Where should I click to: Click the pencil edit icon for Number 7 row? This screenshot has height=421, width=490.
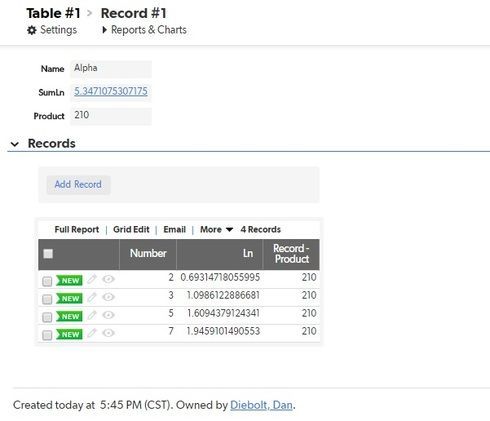92,333
